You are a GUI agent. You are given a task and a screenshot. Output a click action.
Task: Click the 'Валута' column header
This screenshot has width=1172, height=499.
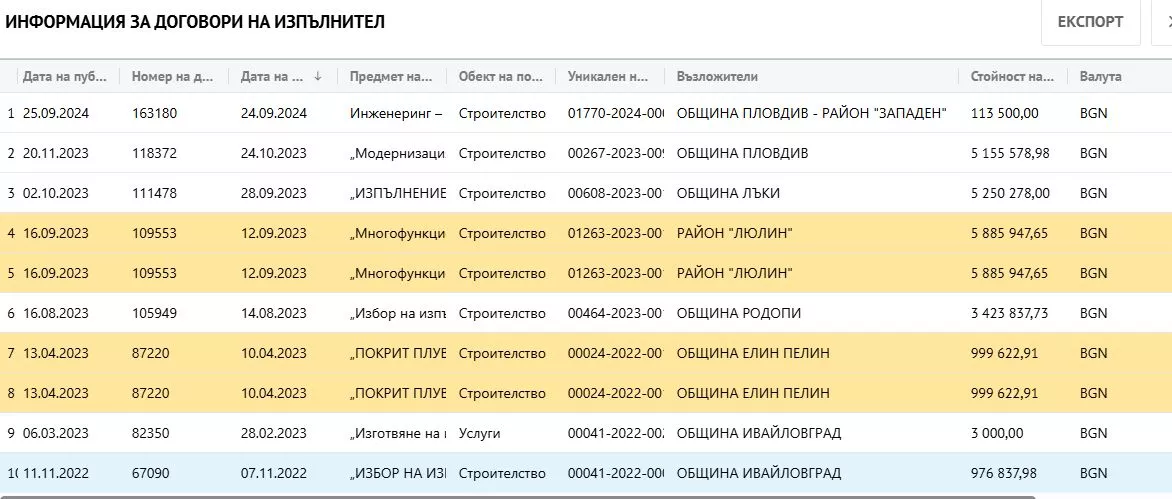pos(1100,76)
